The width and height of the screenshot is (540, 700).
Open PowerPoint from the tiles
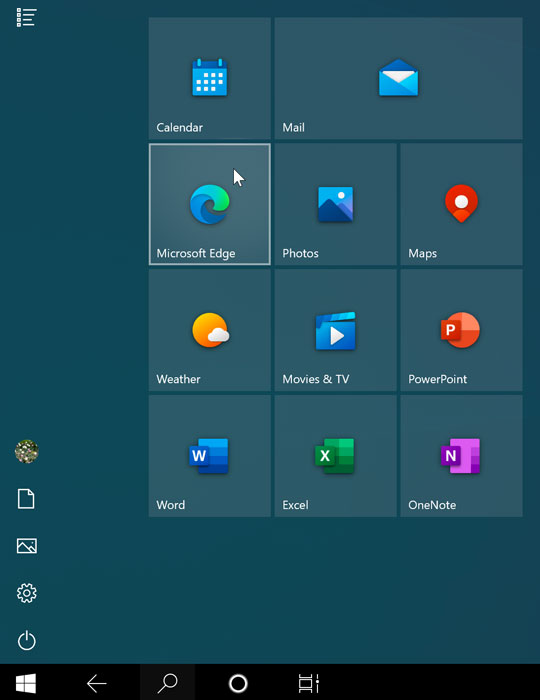[461, 330]
